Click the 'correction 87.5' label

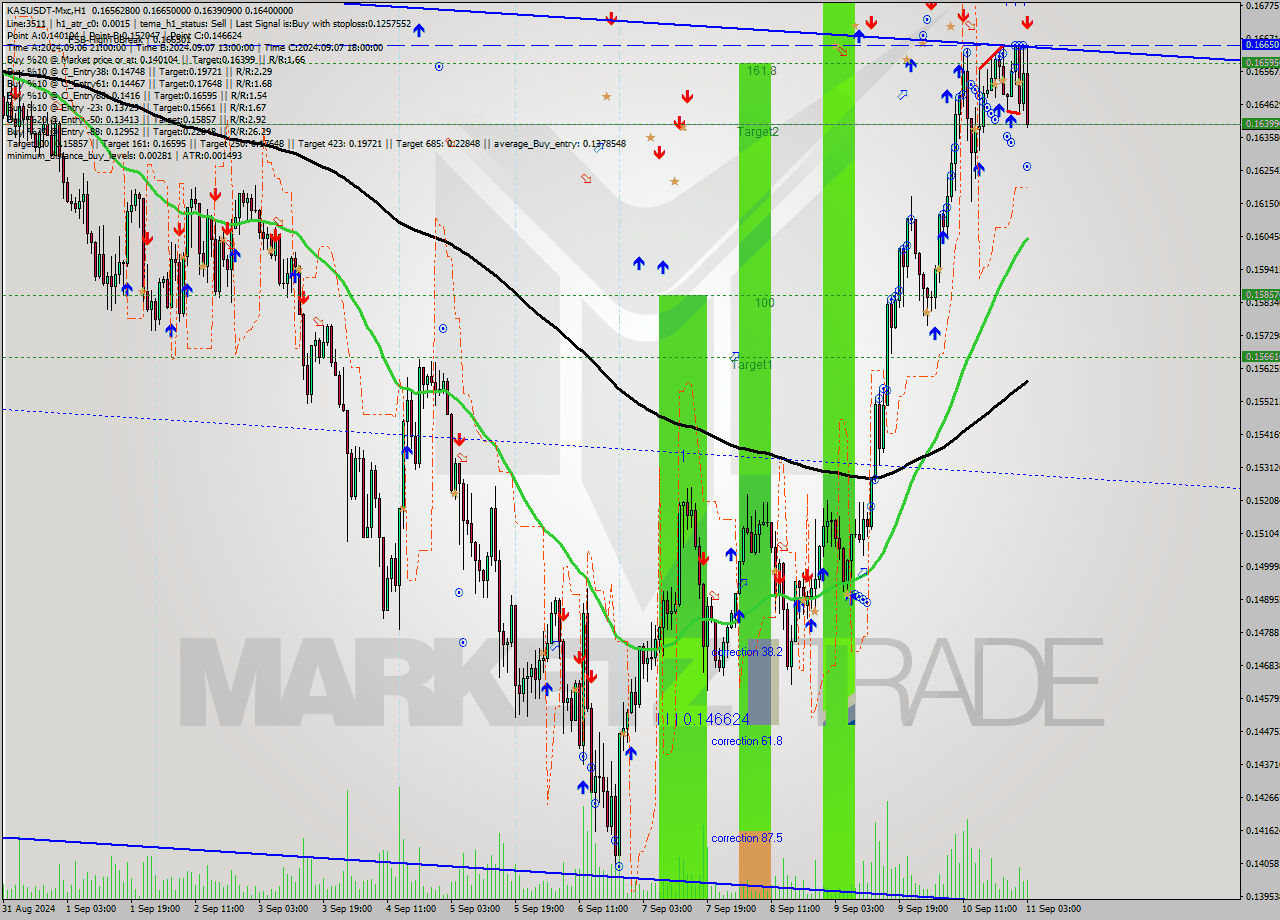746,838
